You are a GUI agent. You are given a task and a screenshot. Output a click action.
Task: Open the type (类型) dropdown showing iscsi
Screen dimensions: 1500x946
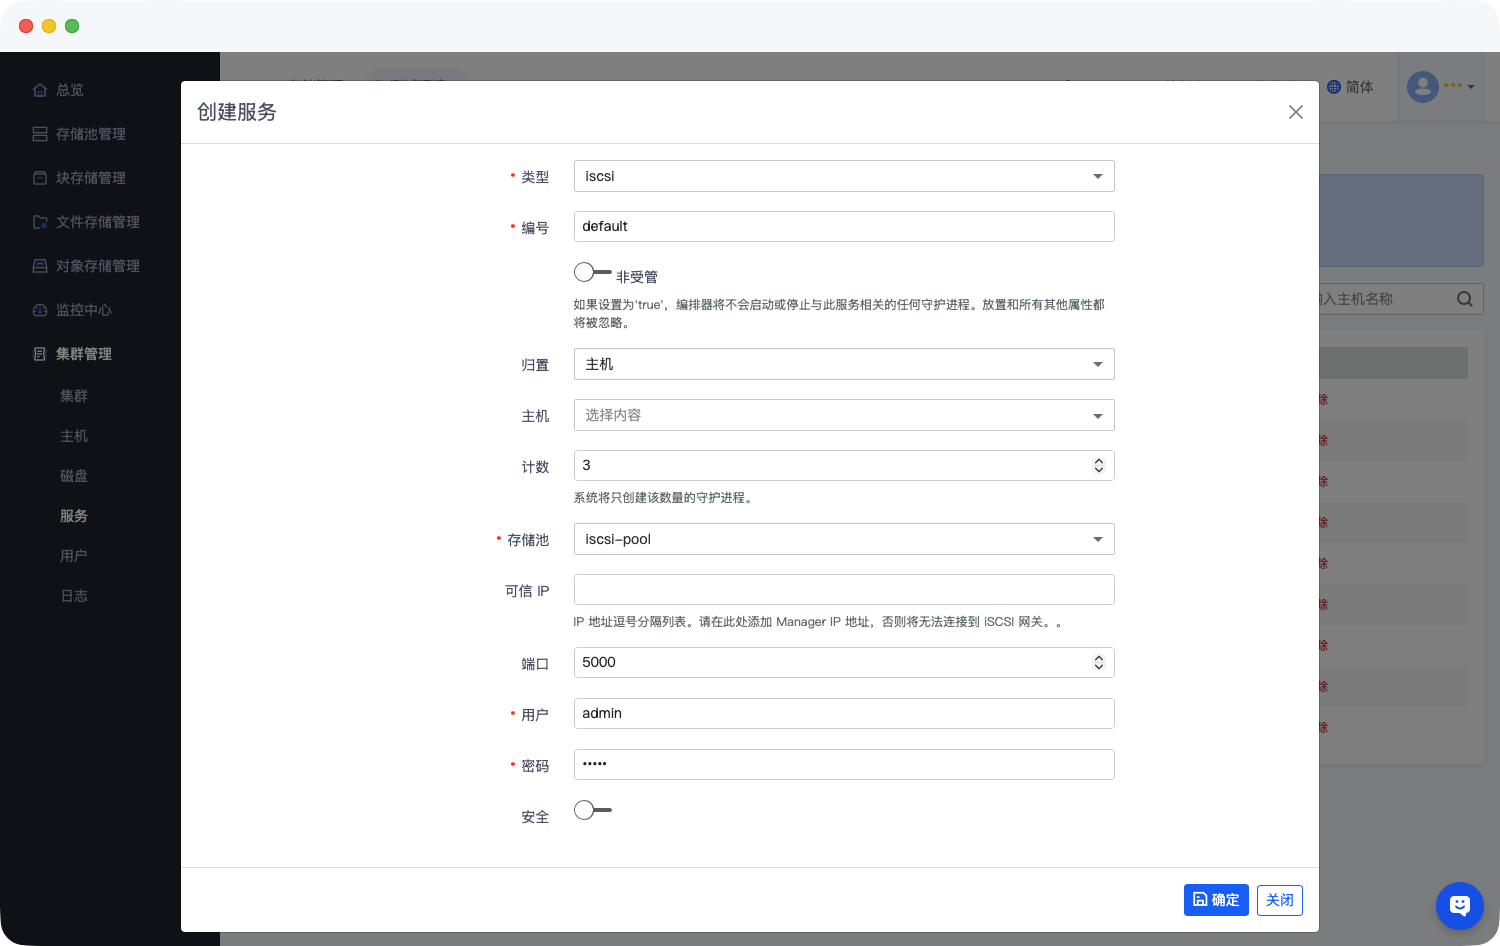pyautogui.click(x=843, y=176)
